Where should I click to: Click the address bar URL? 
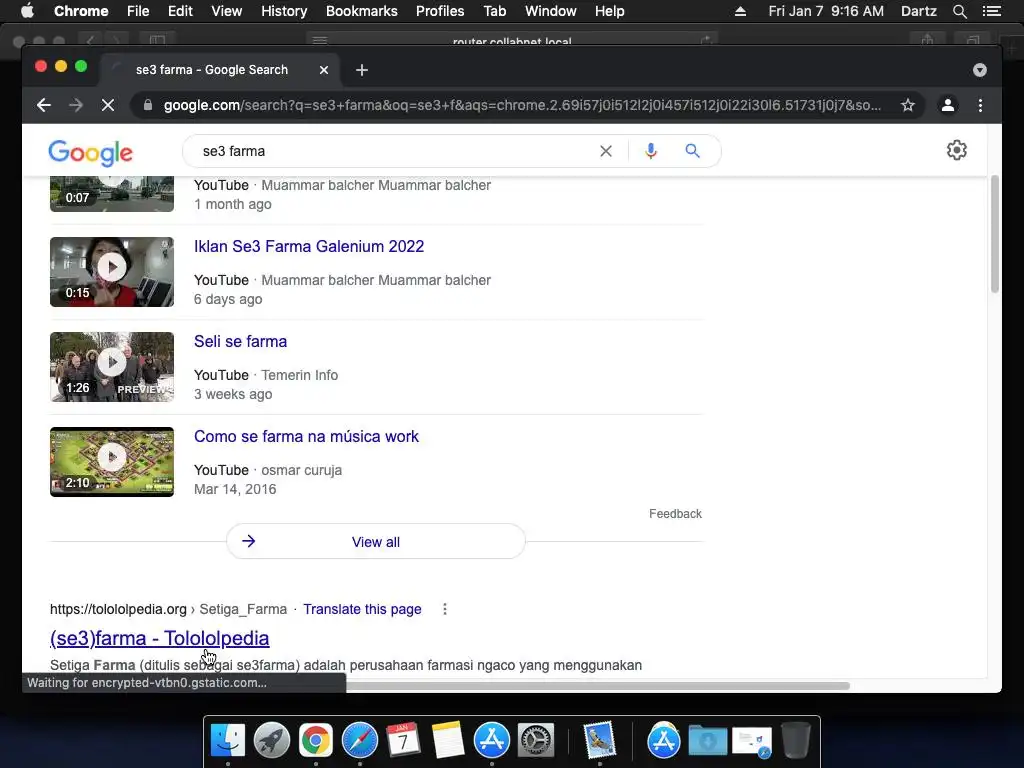click(x=522, y=105)
